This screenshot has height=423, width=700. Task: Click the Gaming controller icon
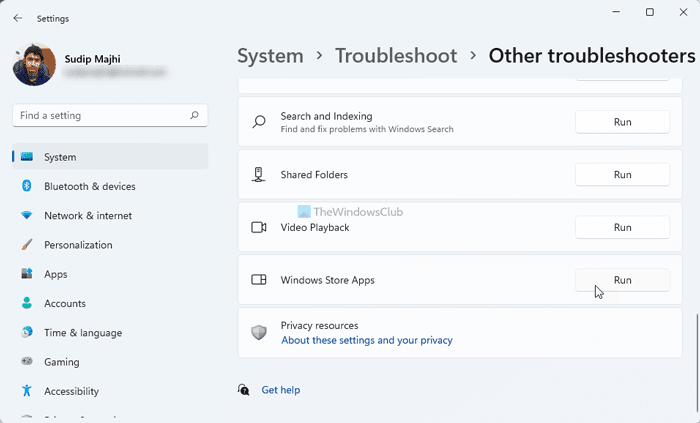[27, 361]
